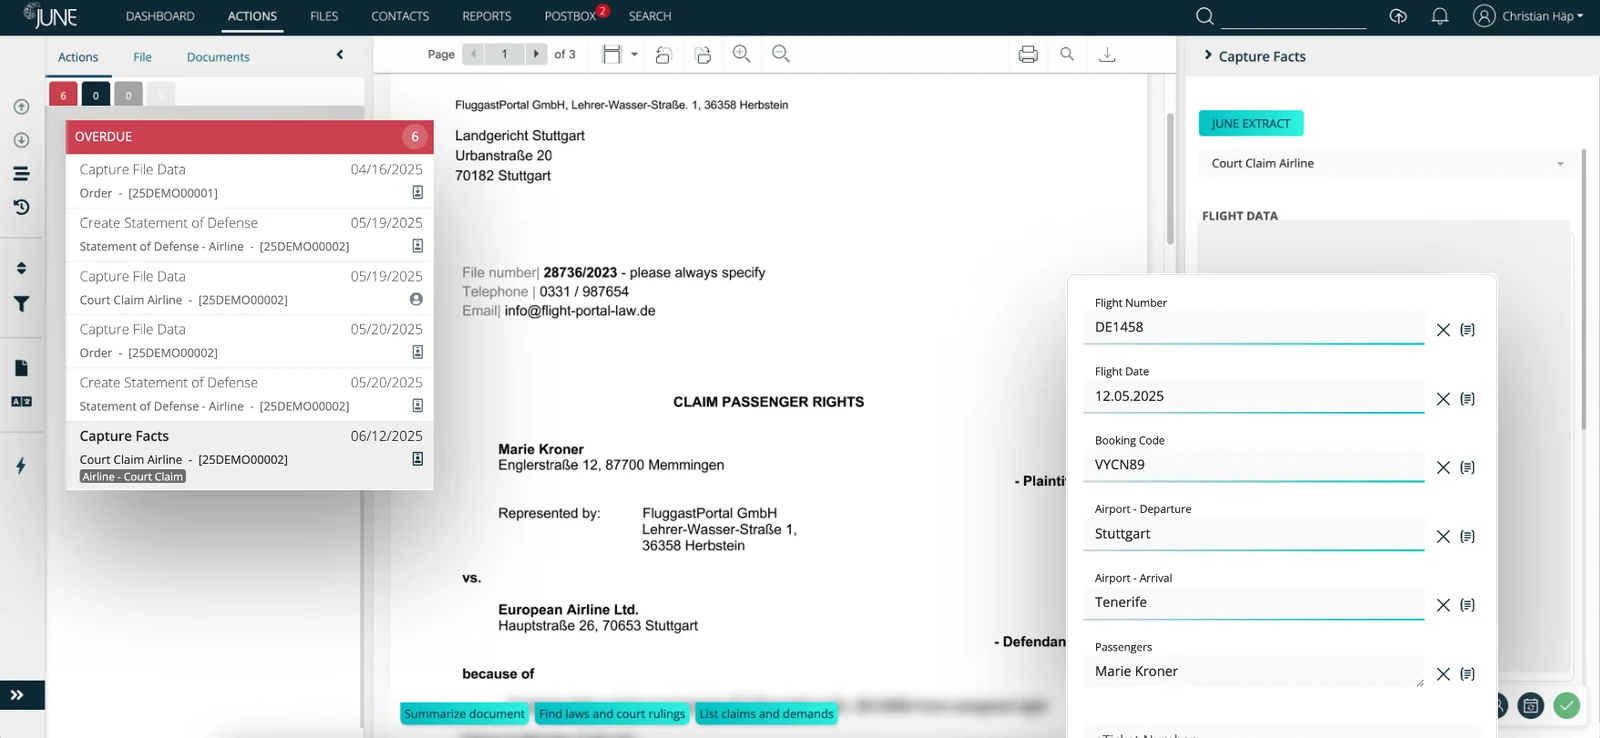Search inside the document via the viewer magnifier
This screenshot has width=1600, height=738.
[x=1067, y=54]
